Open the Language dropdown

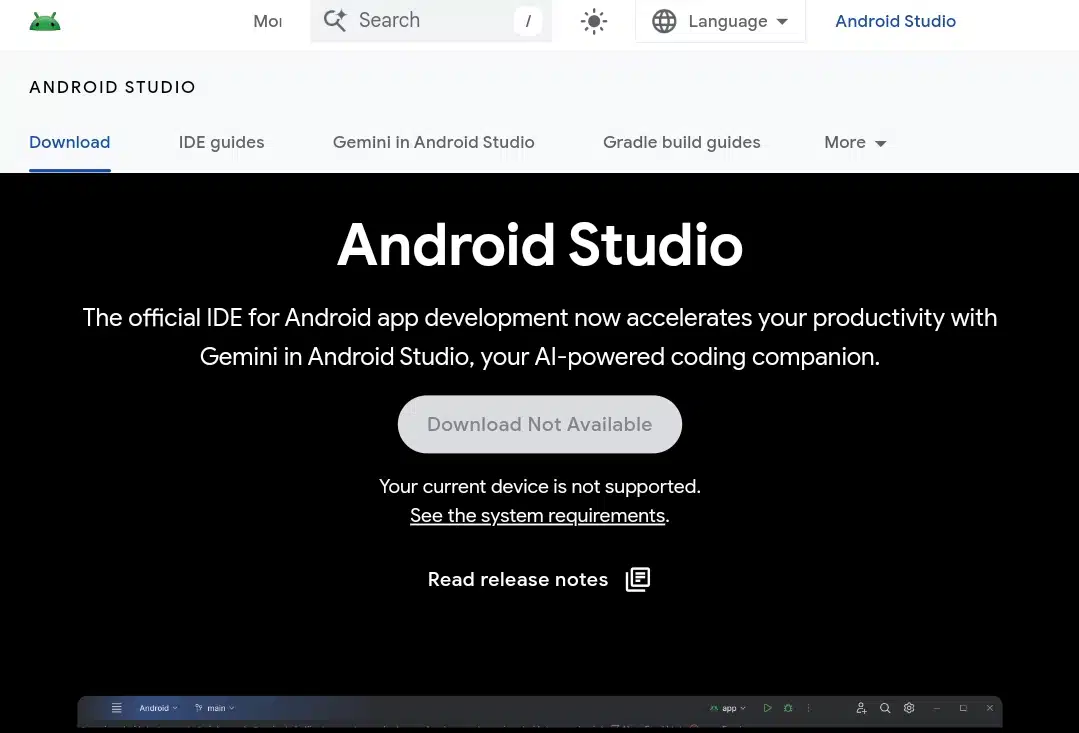pyautogui.click(x=720, y=21)
